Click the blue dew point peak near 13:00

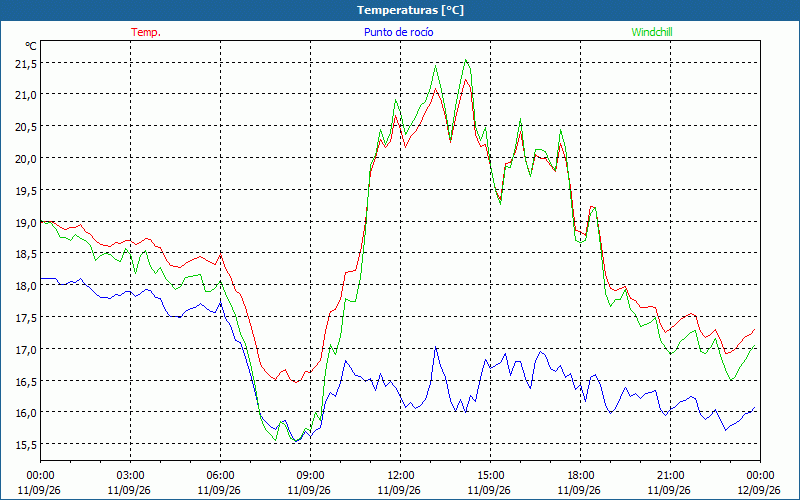click(x=435, y=347)
